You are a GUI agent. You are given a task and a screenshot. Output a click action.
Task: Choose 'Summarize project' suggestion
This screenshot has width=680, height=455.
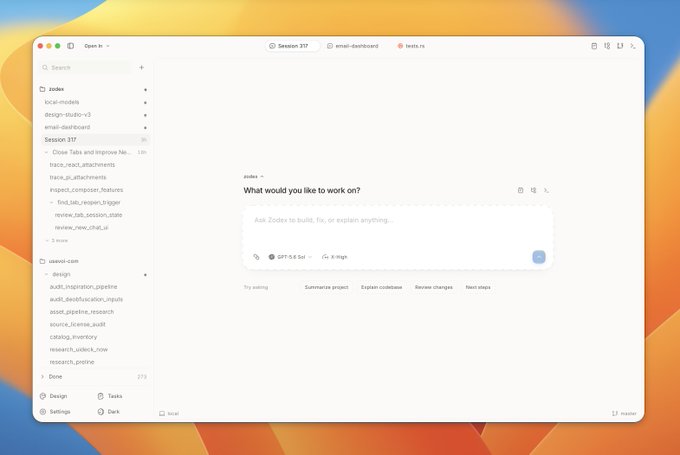coord(327,288)
